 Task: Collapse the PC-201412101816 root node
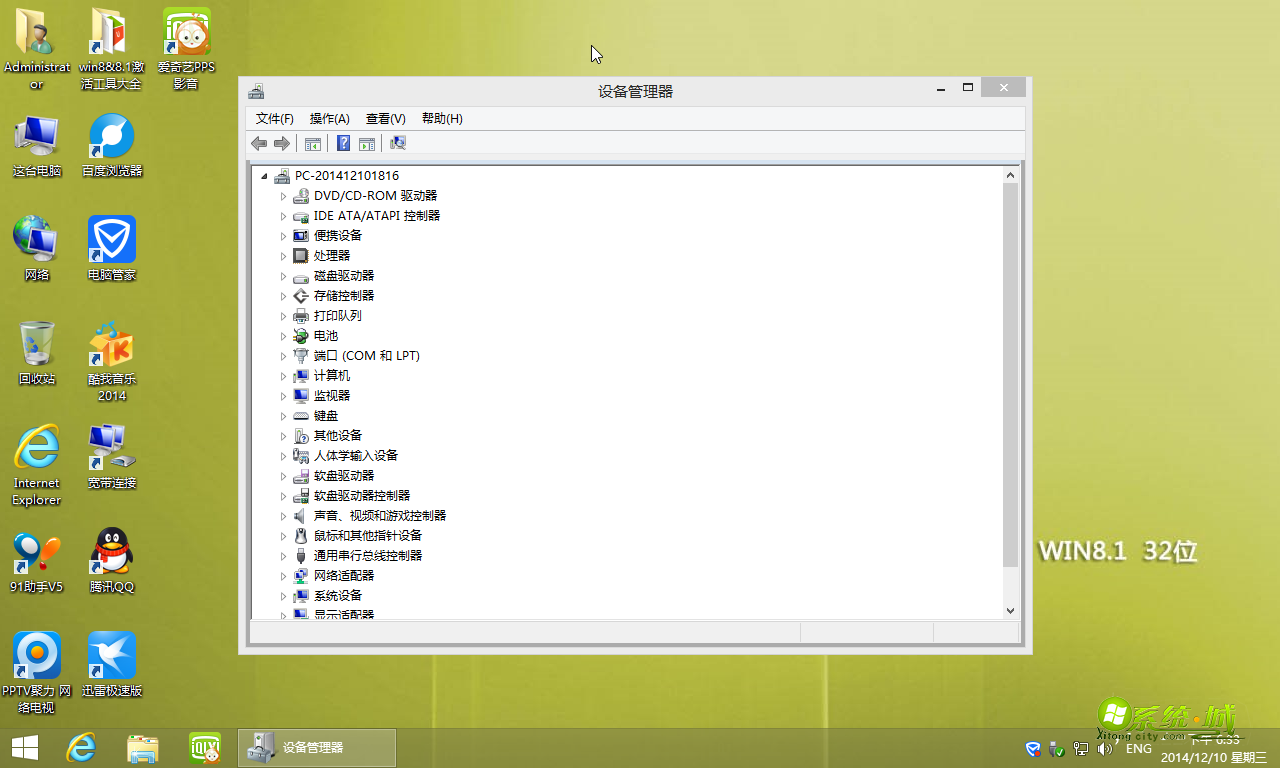click(266, 175)
